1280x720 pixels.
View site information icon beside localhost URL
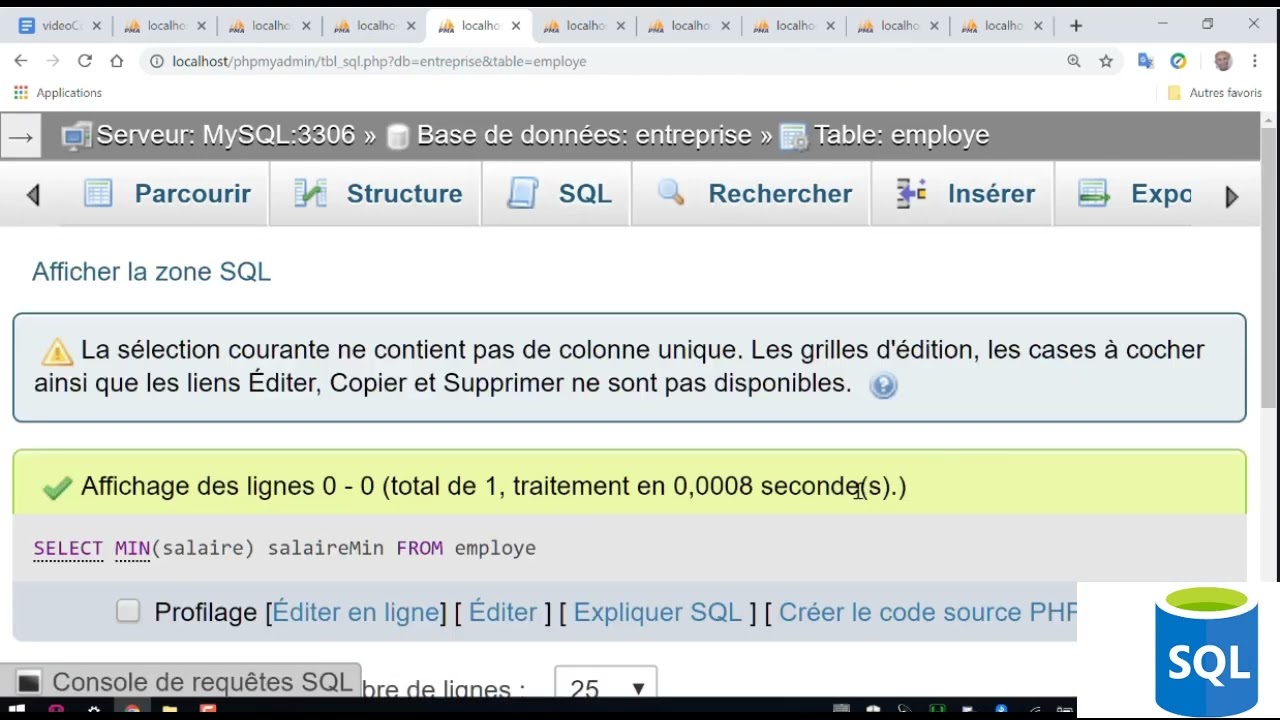click(157, 61)
